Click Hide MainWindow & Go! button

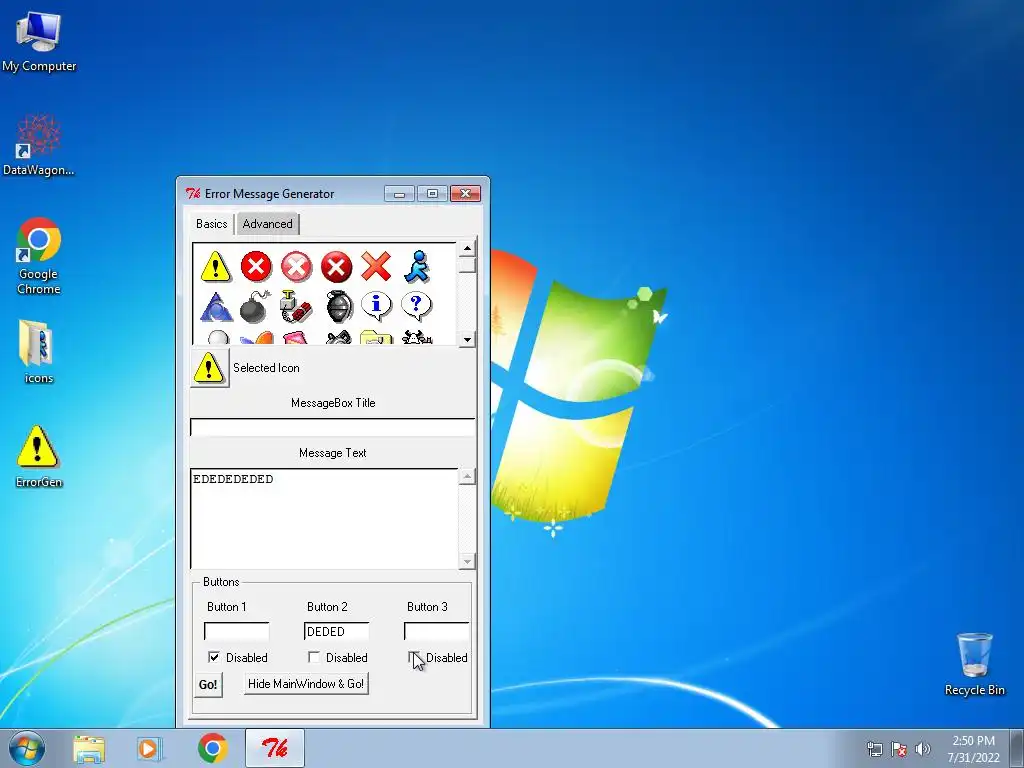(306, 684)
